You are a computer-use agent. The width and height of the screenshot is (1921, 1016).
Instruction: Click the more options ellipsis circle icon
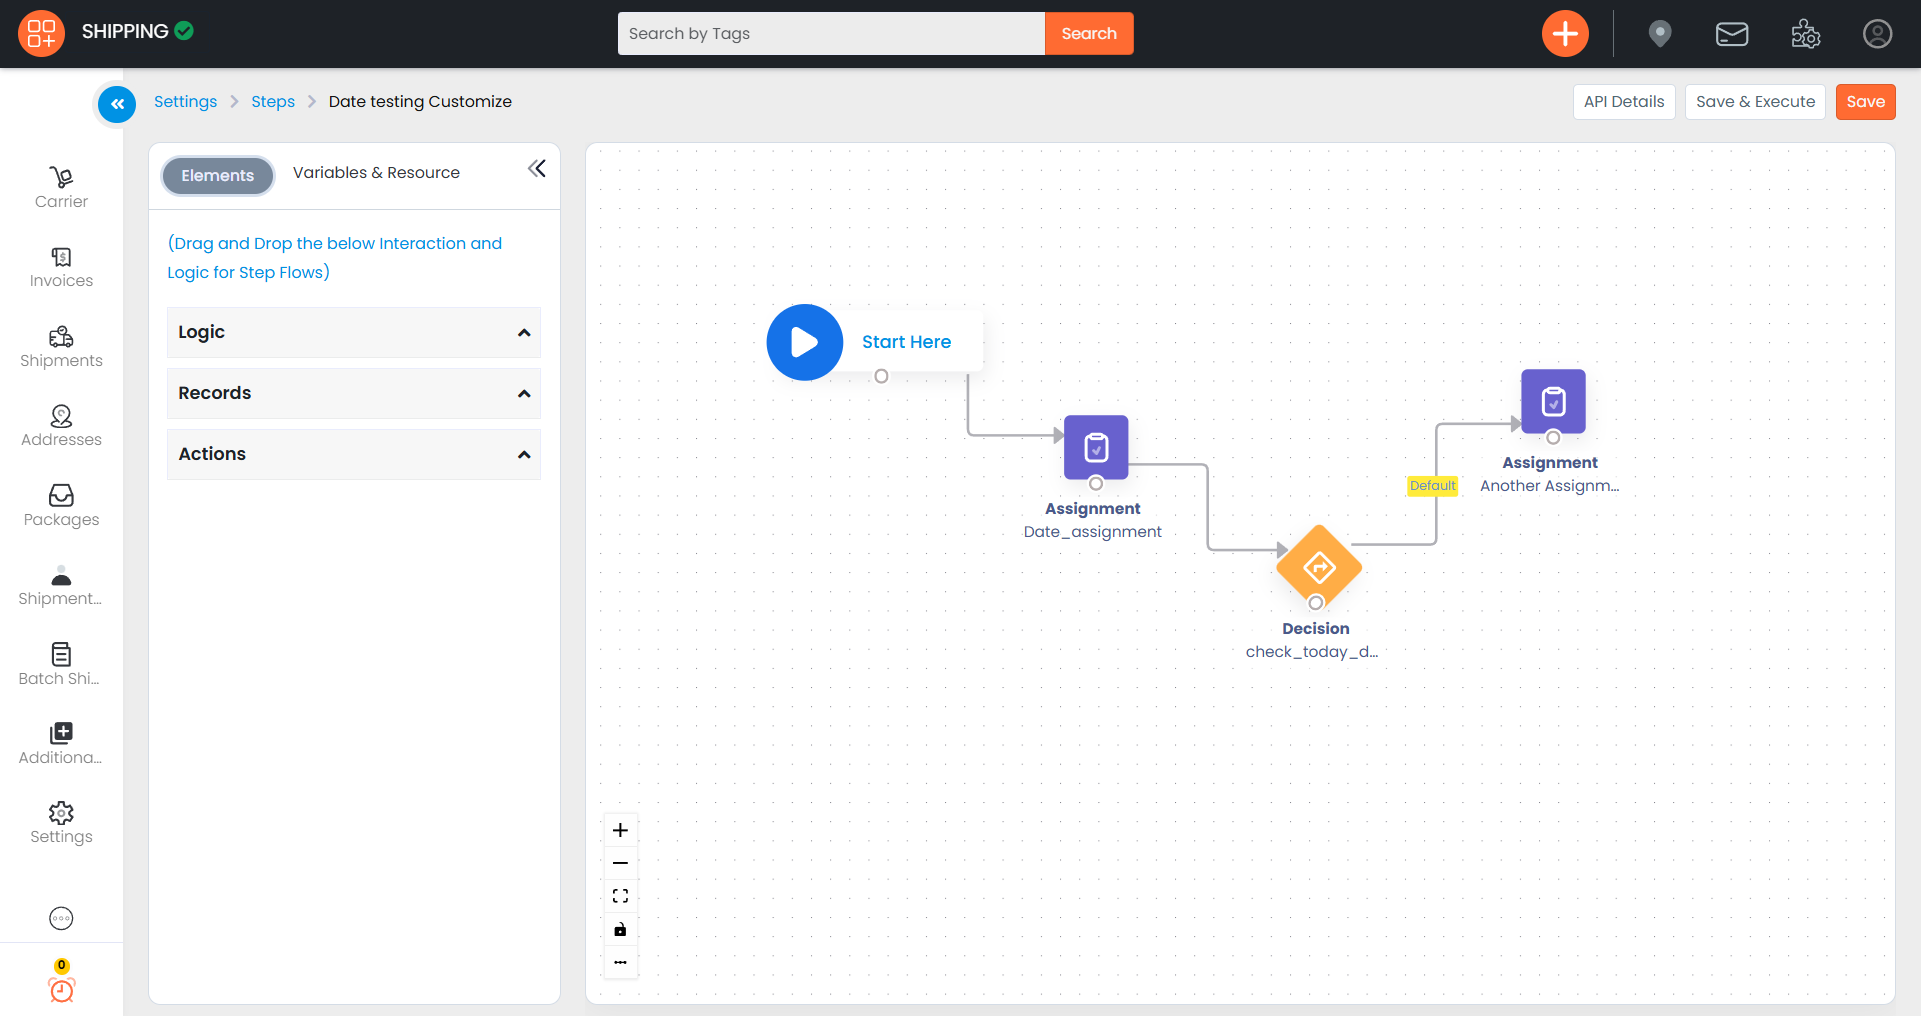61,918
